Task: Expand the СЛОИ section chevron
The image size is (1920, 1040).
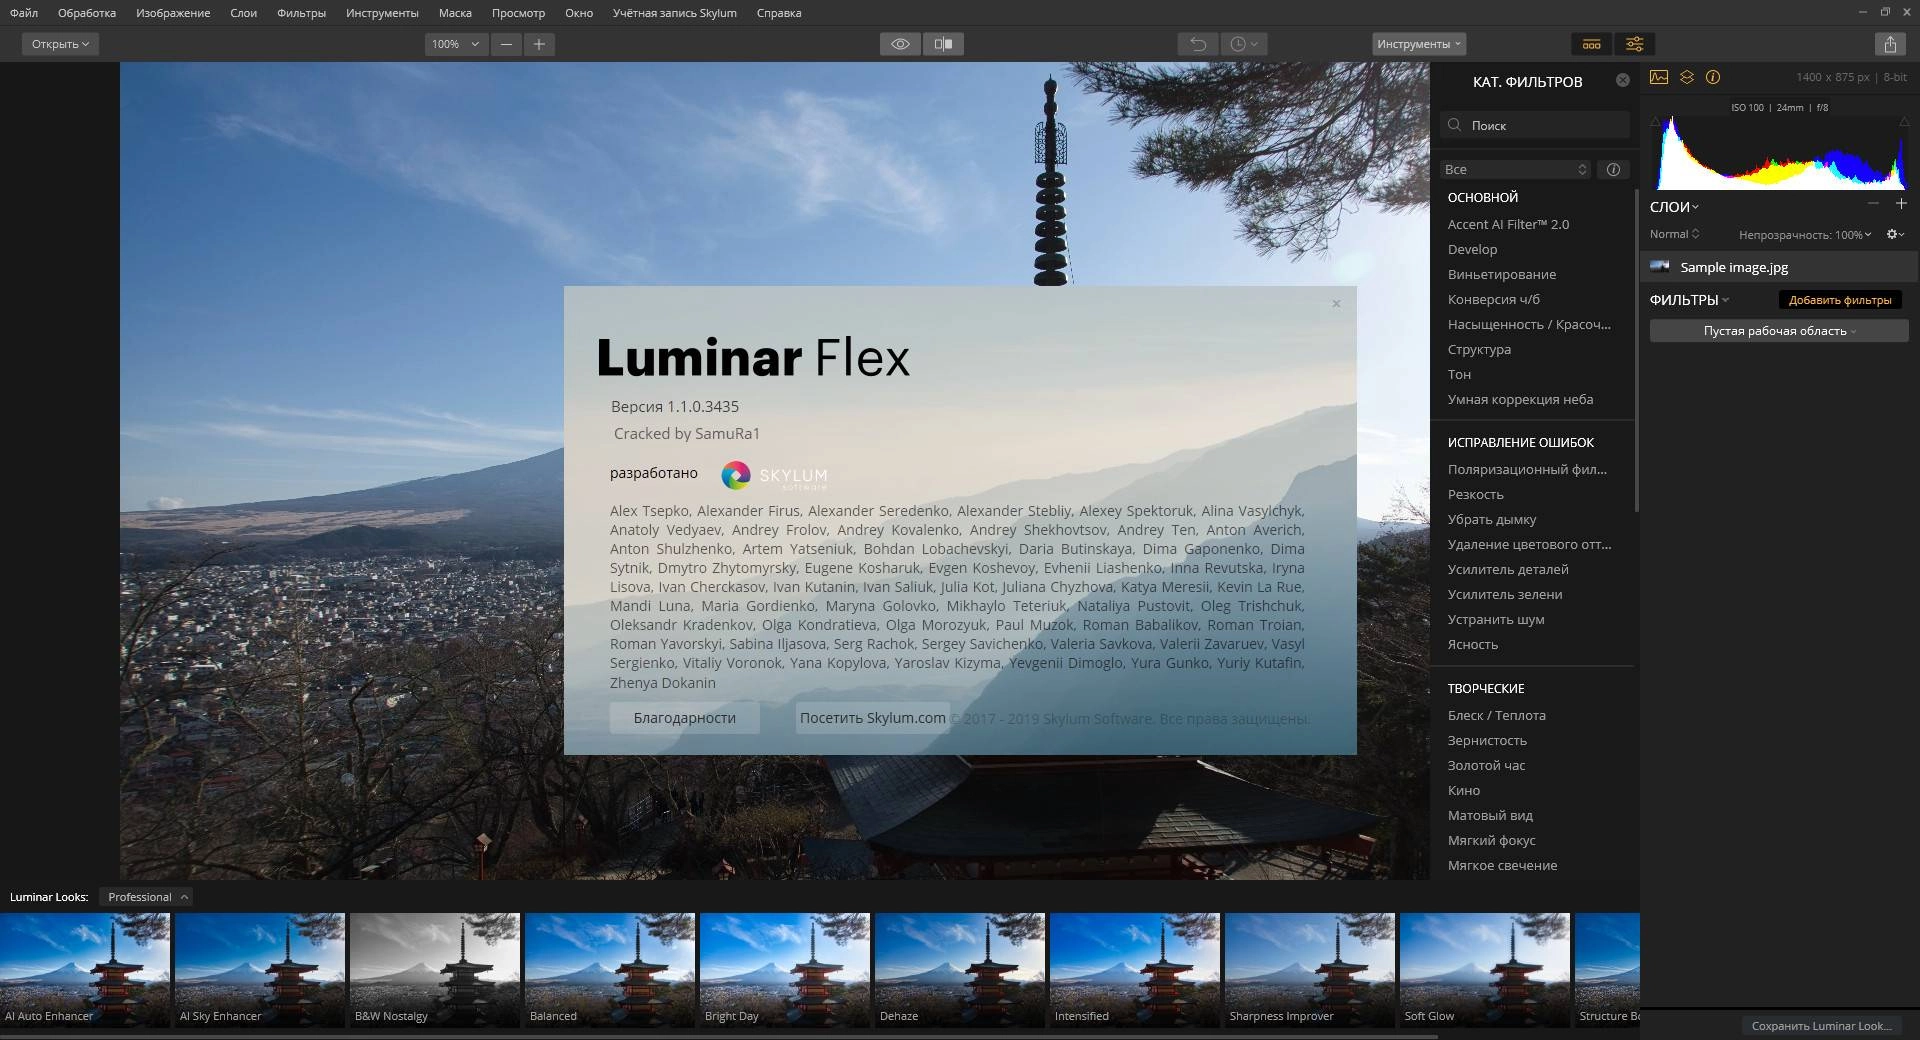Action: point(1695,207)
